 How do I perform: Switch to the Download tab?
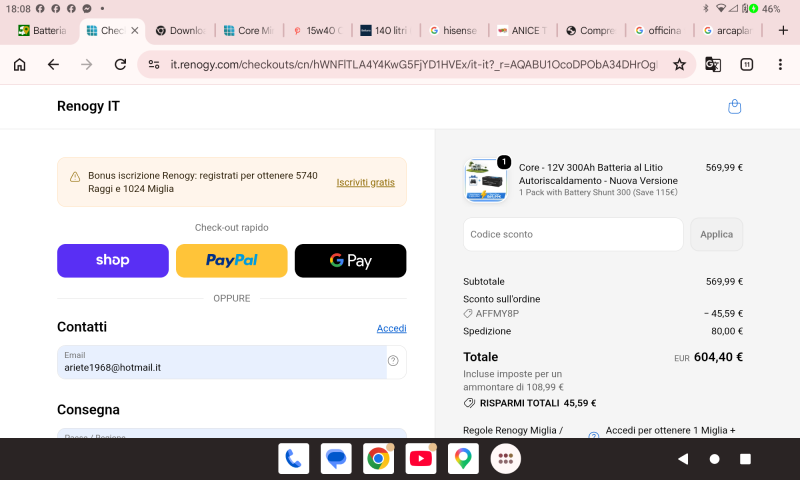[x=180, y=31]
